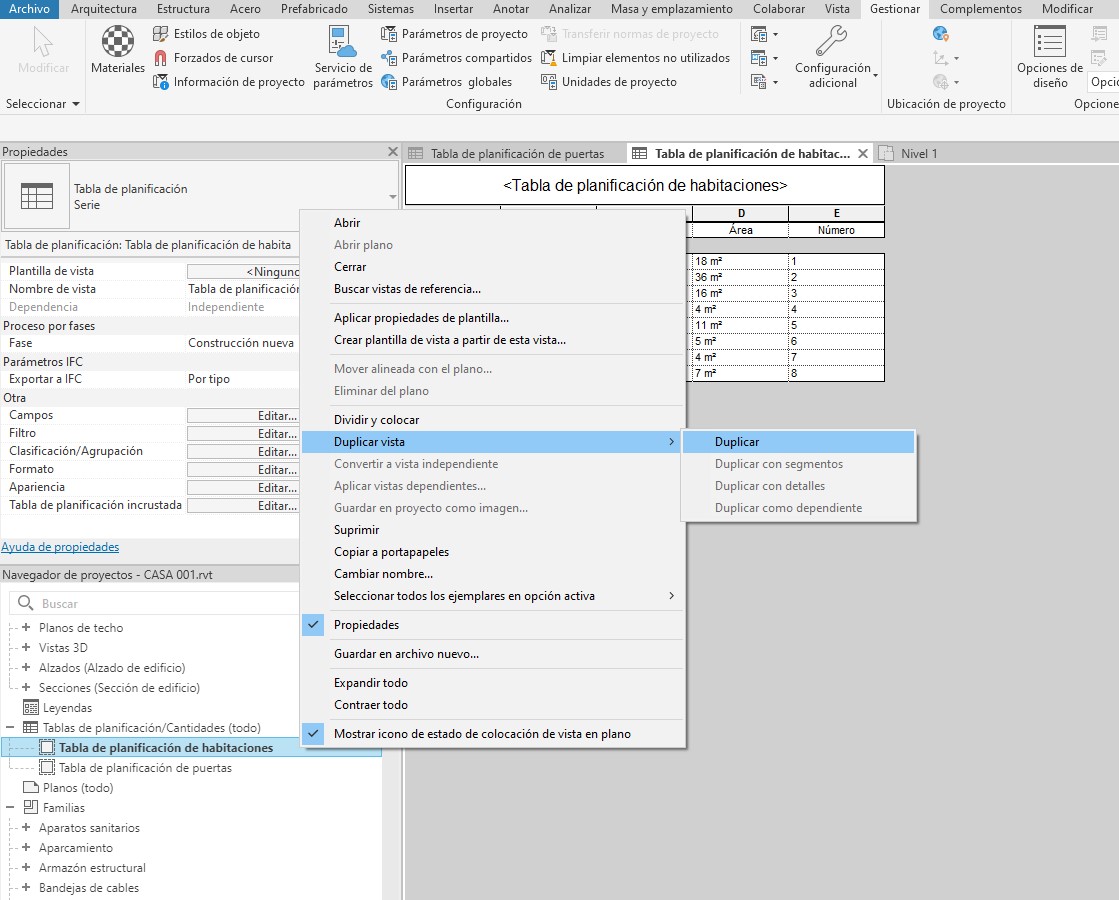Image resolution: width=1119 pixels, height=900 pixels.
Task: Click Estilos de objeto icon
Action: (161, 34)
